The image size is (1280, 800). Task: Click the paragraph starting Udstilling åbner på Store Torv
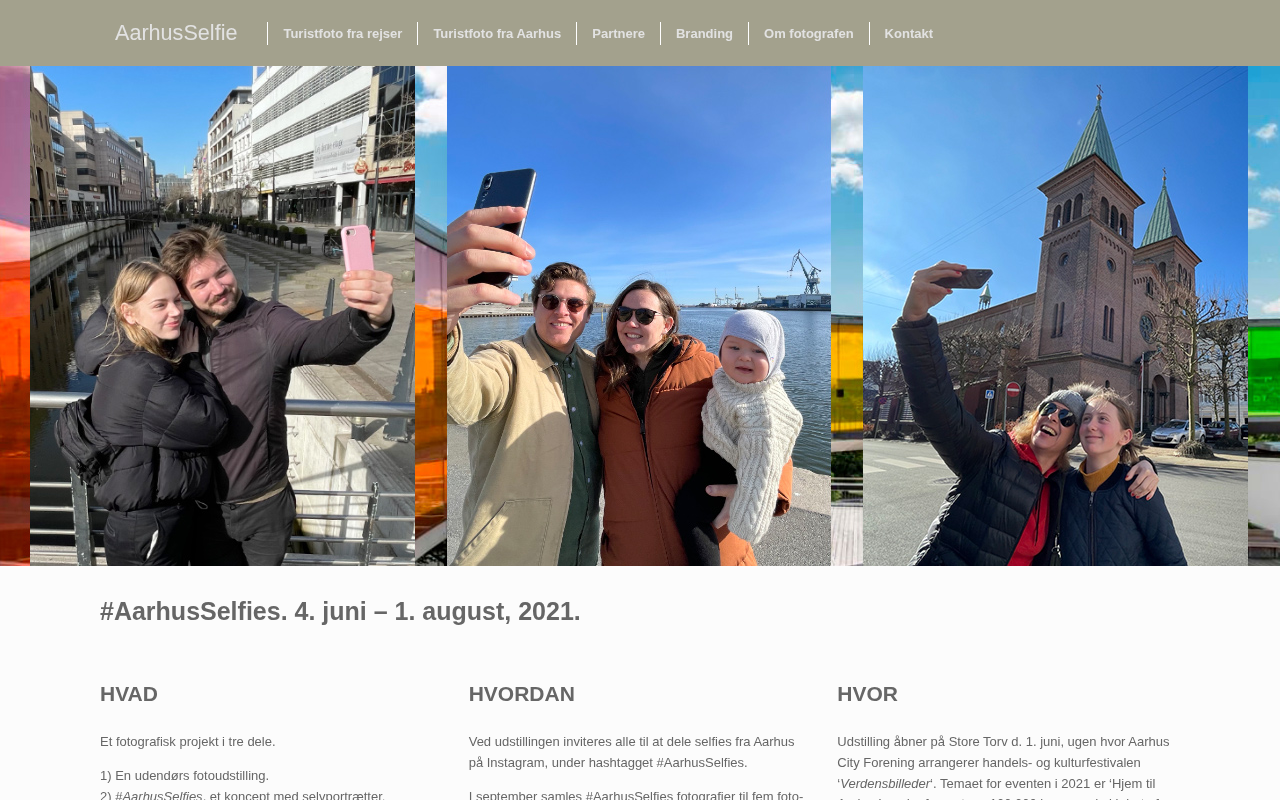[x=1006, y=766]
